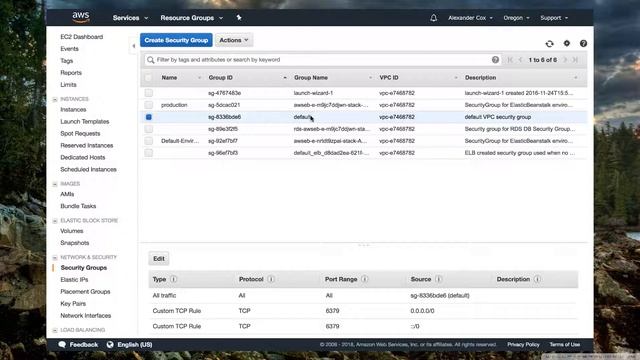Click the panel split handle dots

coord(363,245)
